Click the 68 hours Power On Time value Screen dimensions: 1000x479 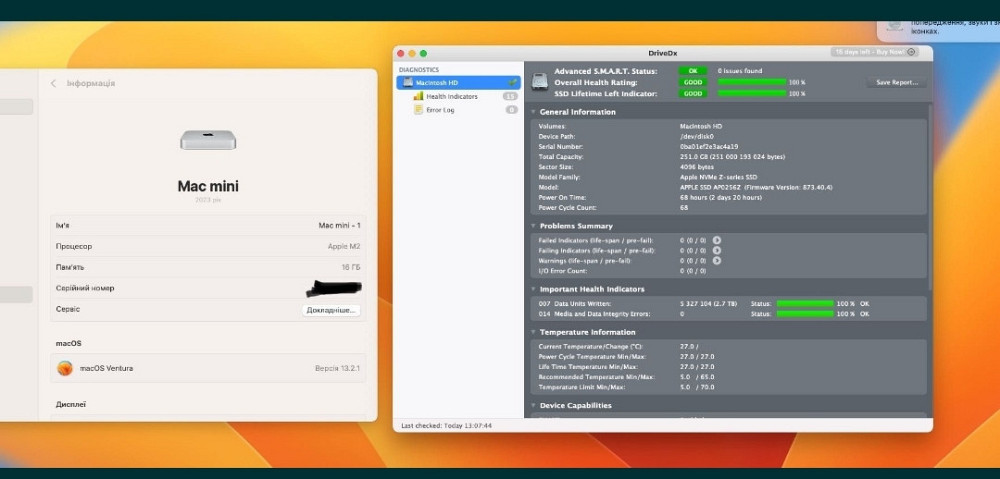click(x=721, y=198)
